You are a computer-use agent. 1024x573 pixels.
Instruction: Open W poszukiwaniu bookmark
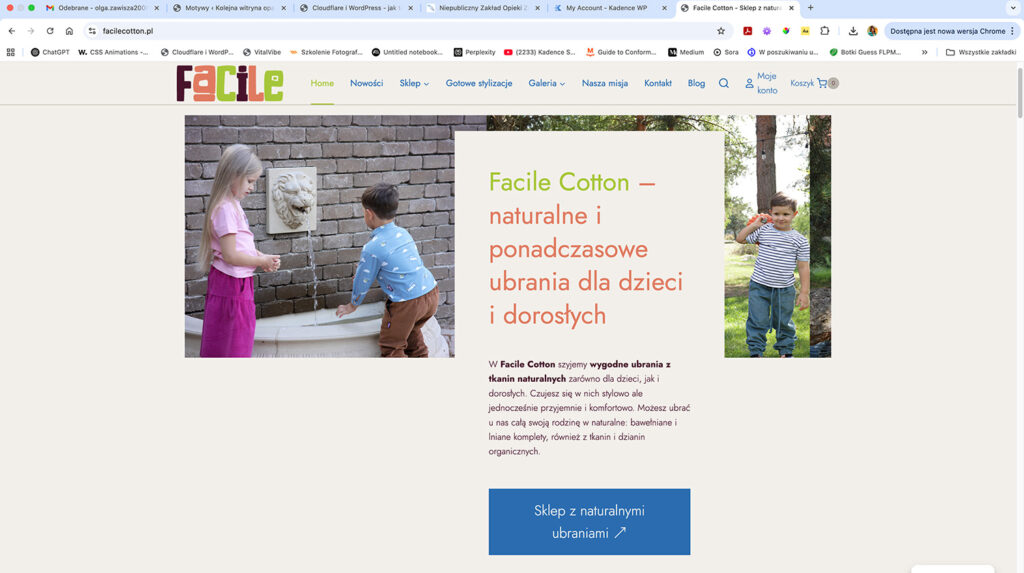pyautogui.click(x=782, y=52)
